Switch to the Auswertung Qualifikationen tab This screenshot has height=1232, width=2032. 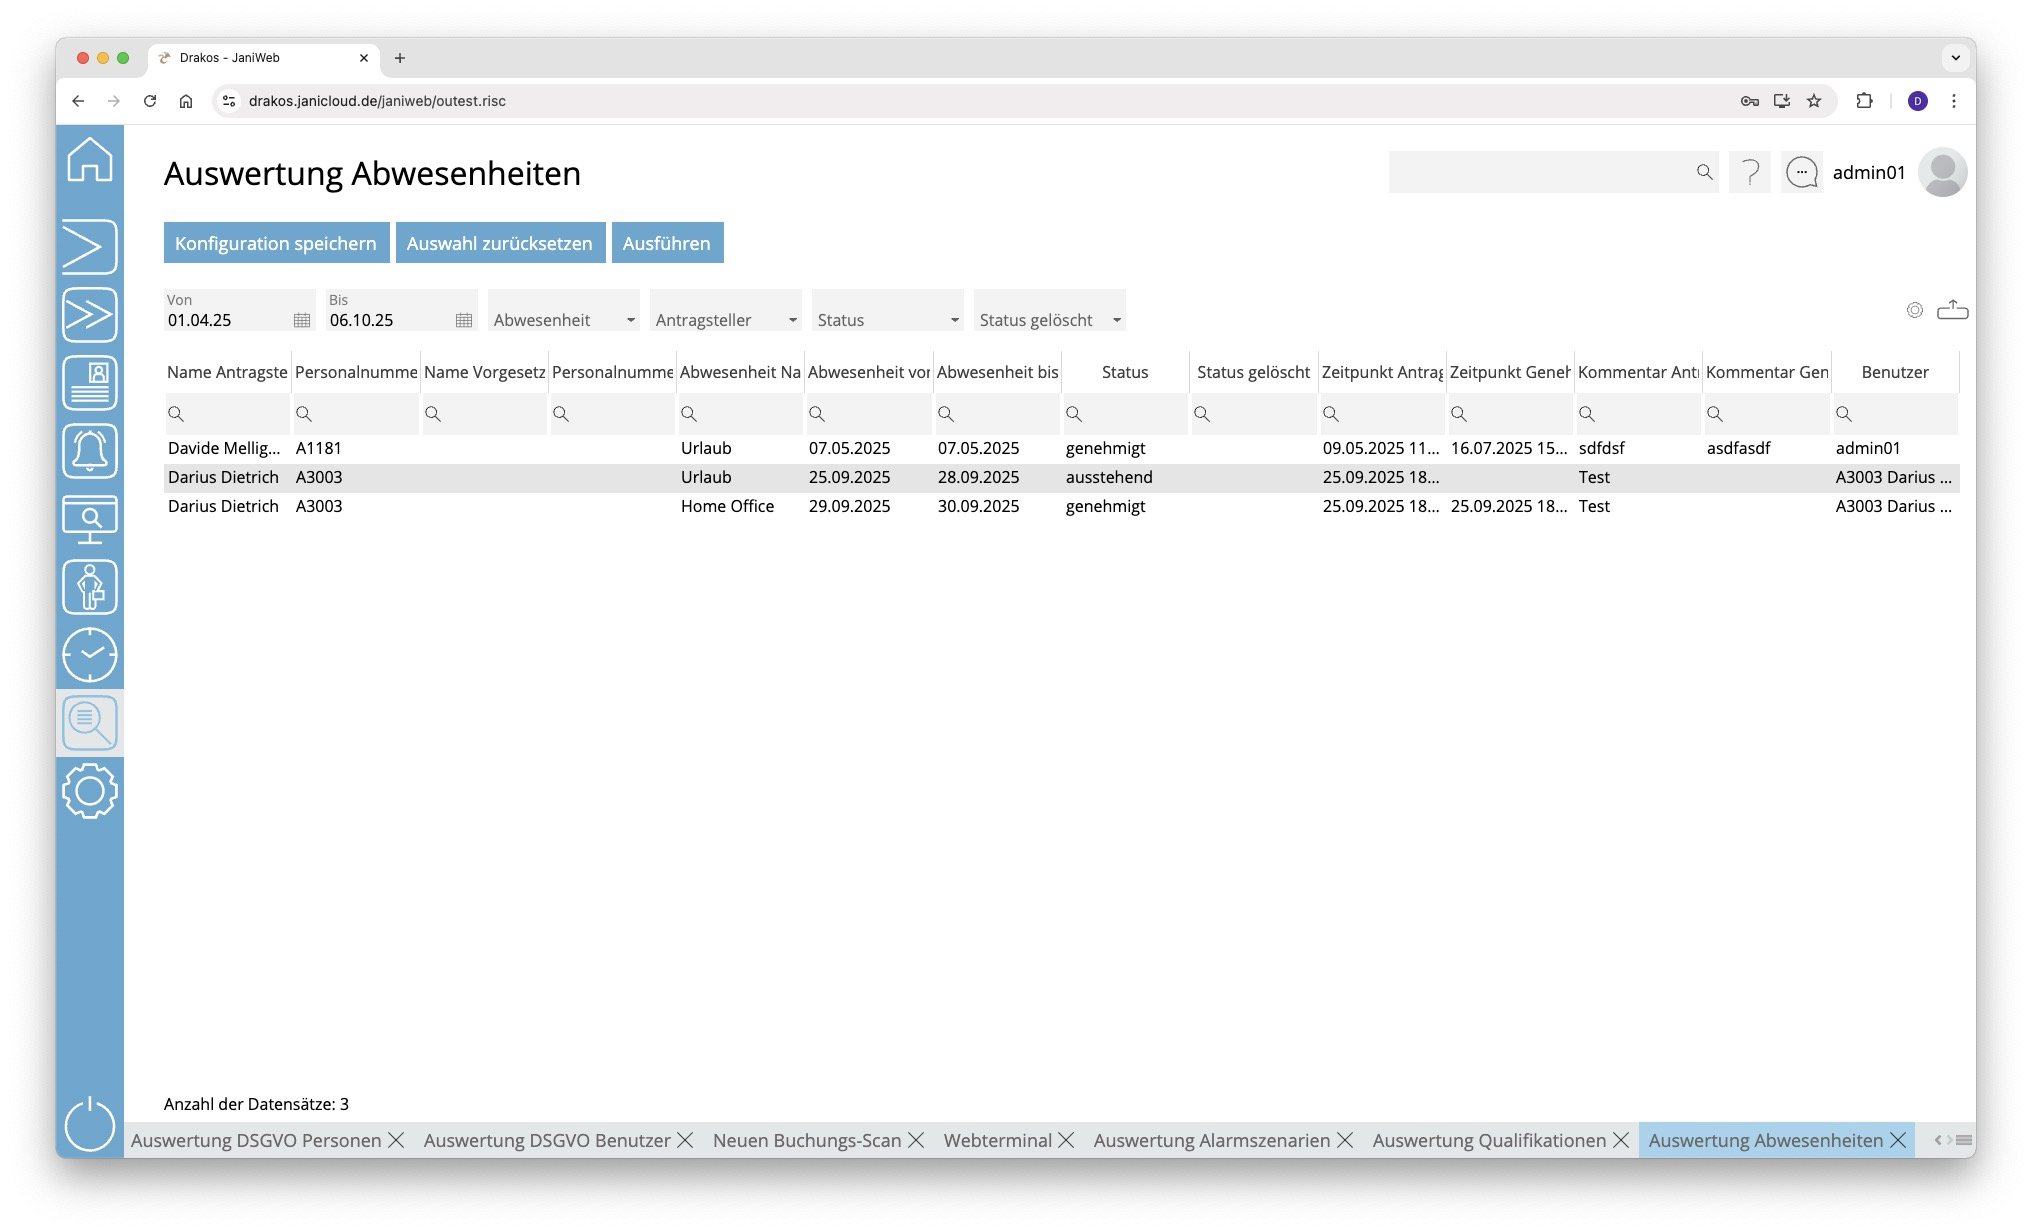tap(1488, 1140)
